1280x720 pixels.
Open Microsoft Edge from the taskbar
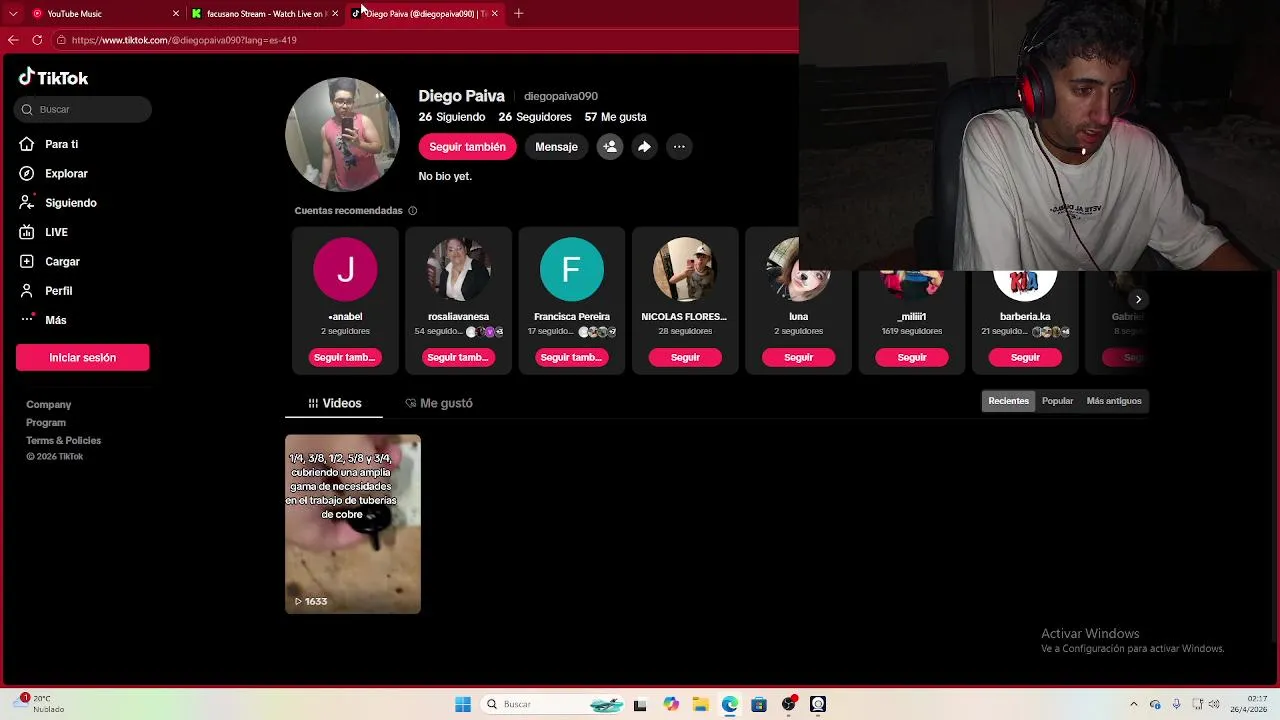730,704
